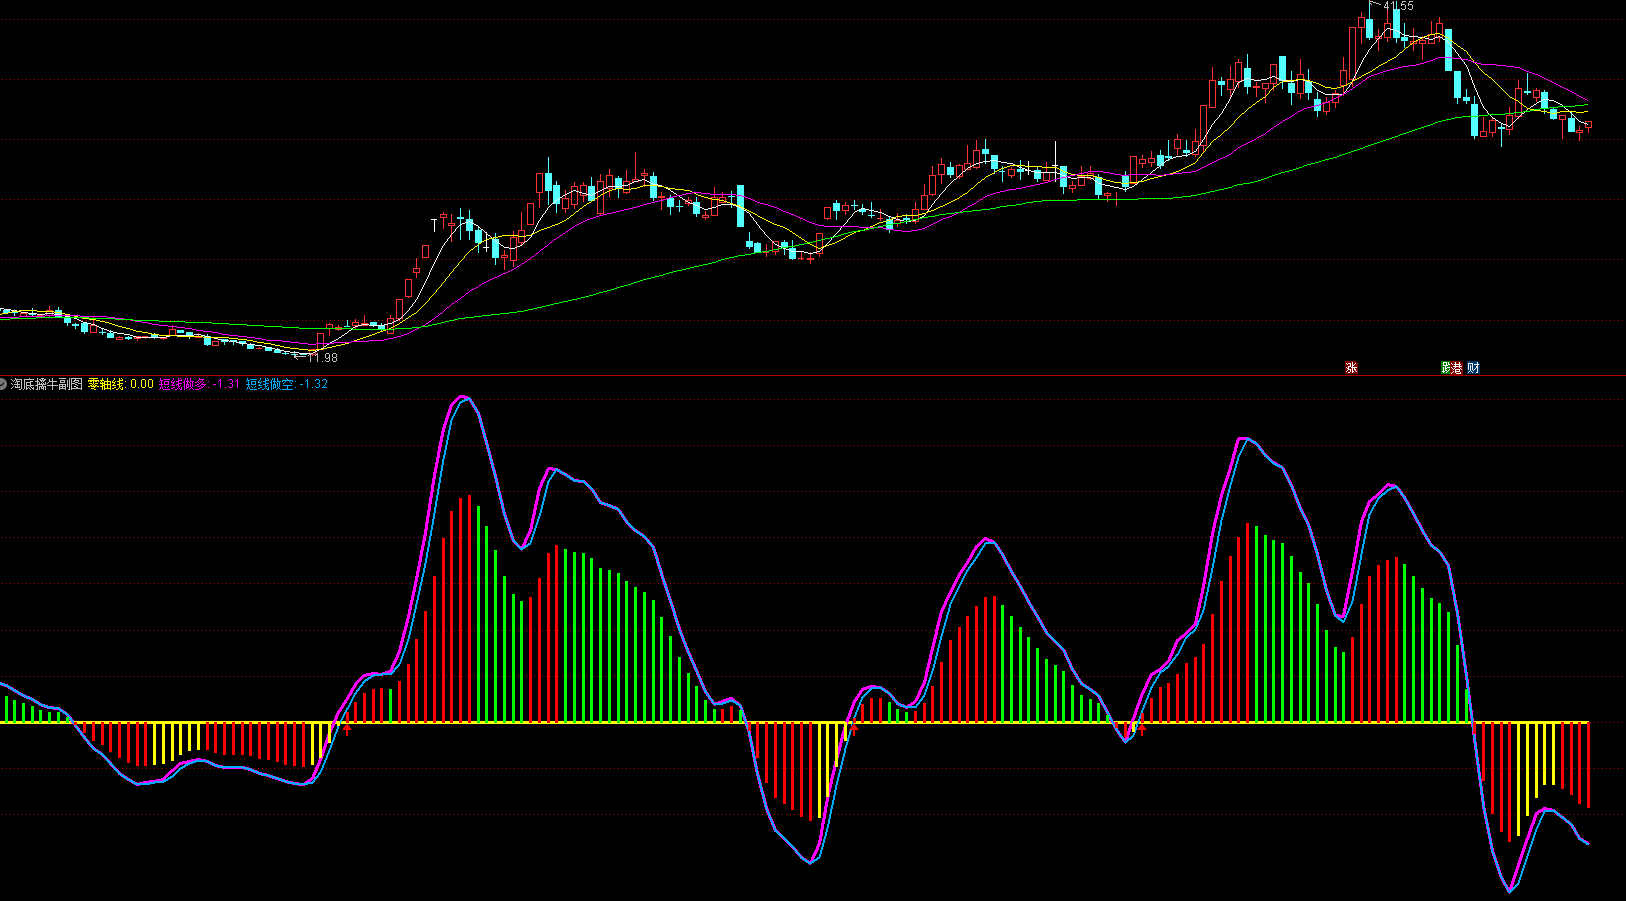Click the blue 短线做空 indicator legend

point(268,382)
